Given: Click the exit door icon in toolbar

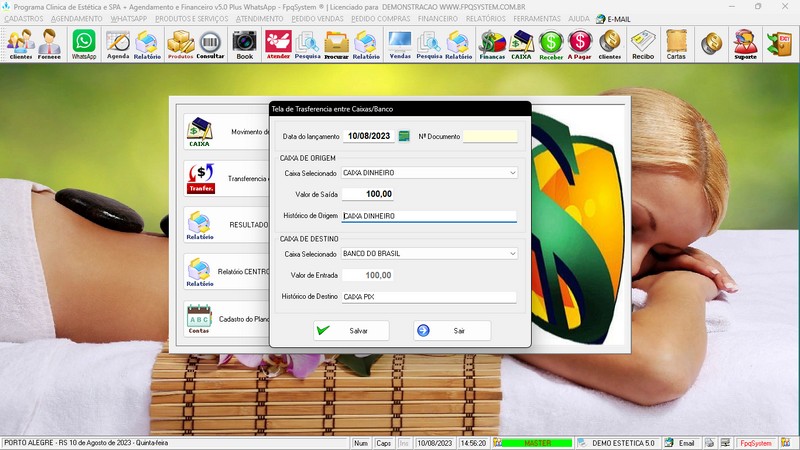Looking at the screenshot, I should pos(780,43).
